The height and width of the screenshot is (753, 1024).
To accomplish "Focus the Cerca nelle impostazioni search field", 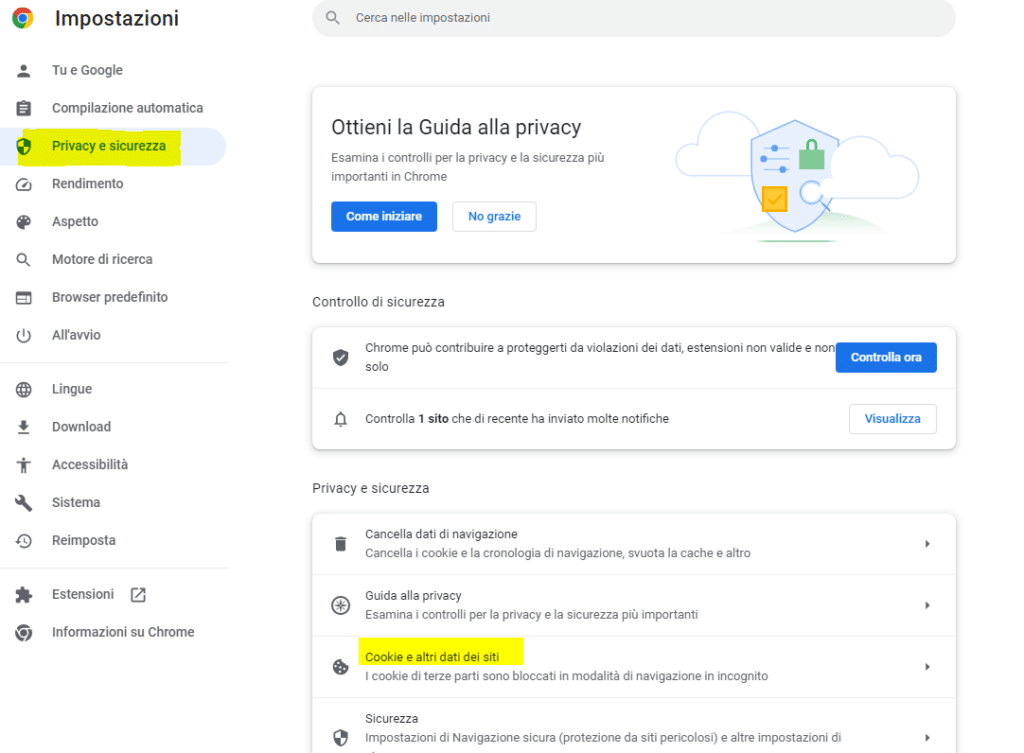I will 634,18.
